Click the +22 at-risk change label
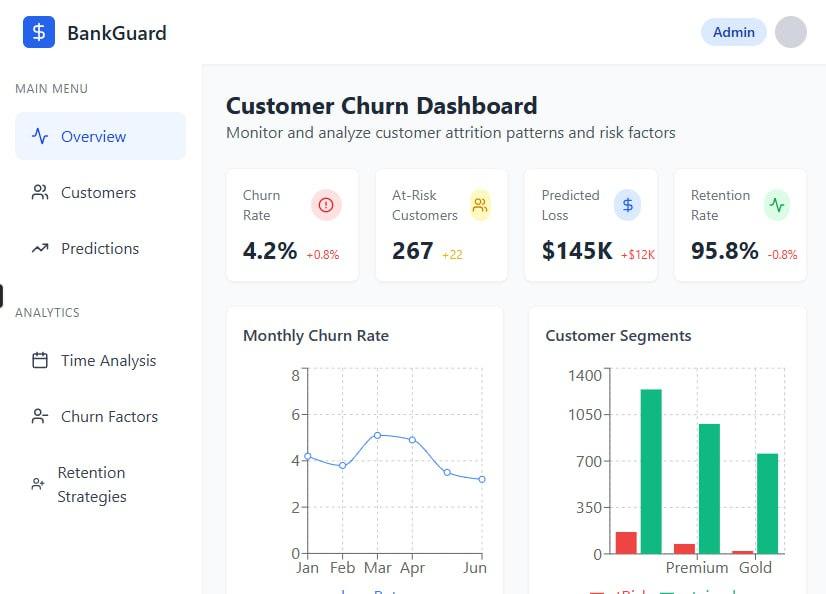Image resolution: width=826 pixels, height=594 pixels. pyautogui.click(x=452, y=255)
